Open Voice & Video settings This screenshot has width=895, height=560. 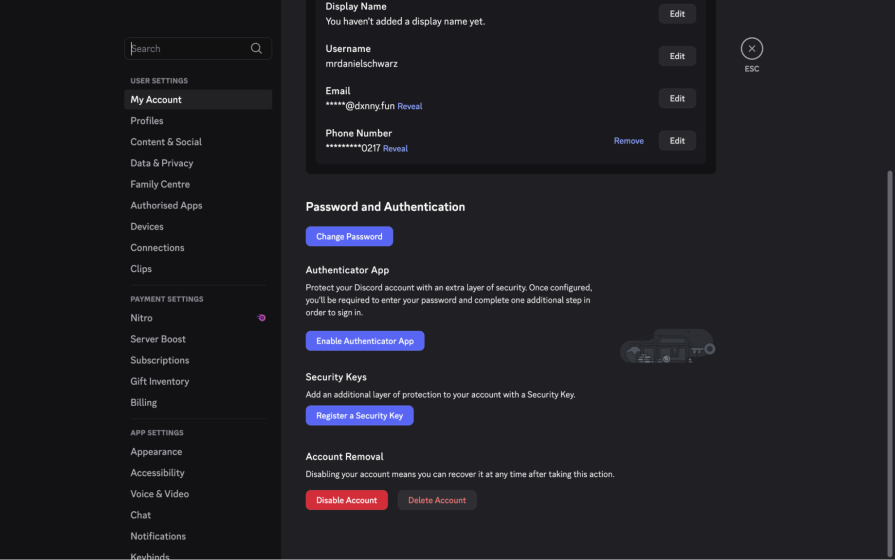(159, 494)
